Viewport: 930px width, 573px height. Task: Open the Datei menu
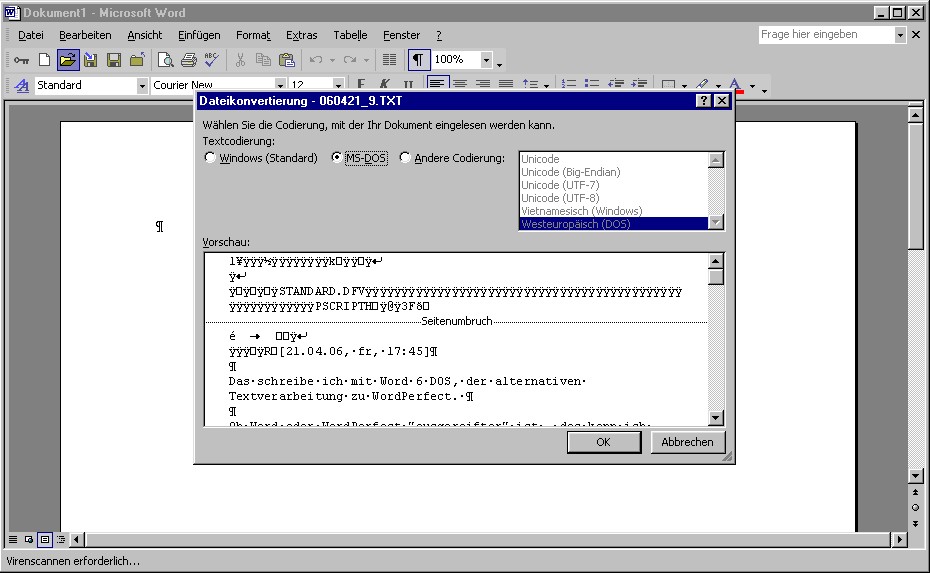[31, 36]
